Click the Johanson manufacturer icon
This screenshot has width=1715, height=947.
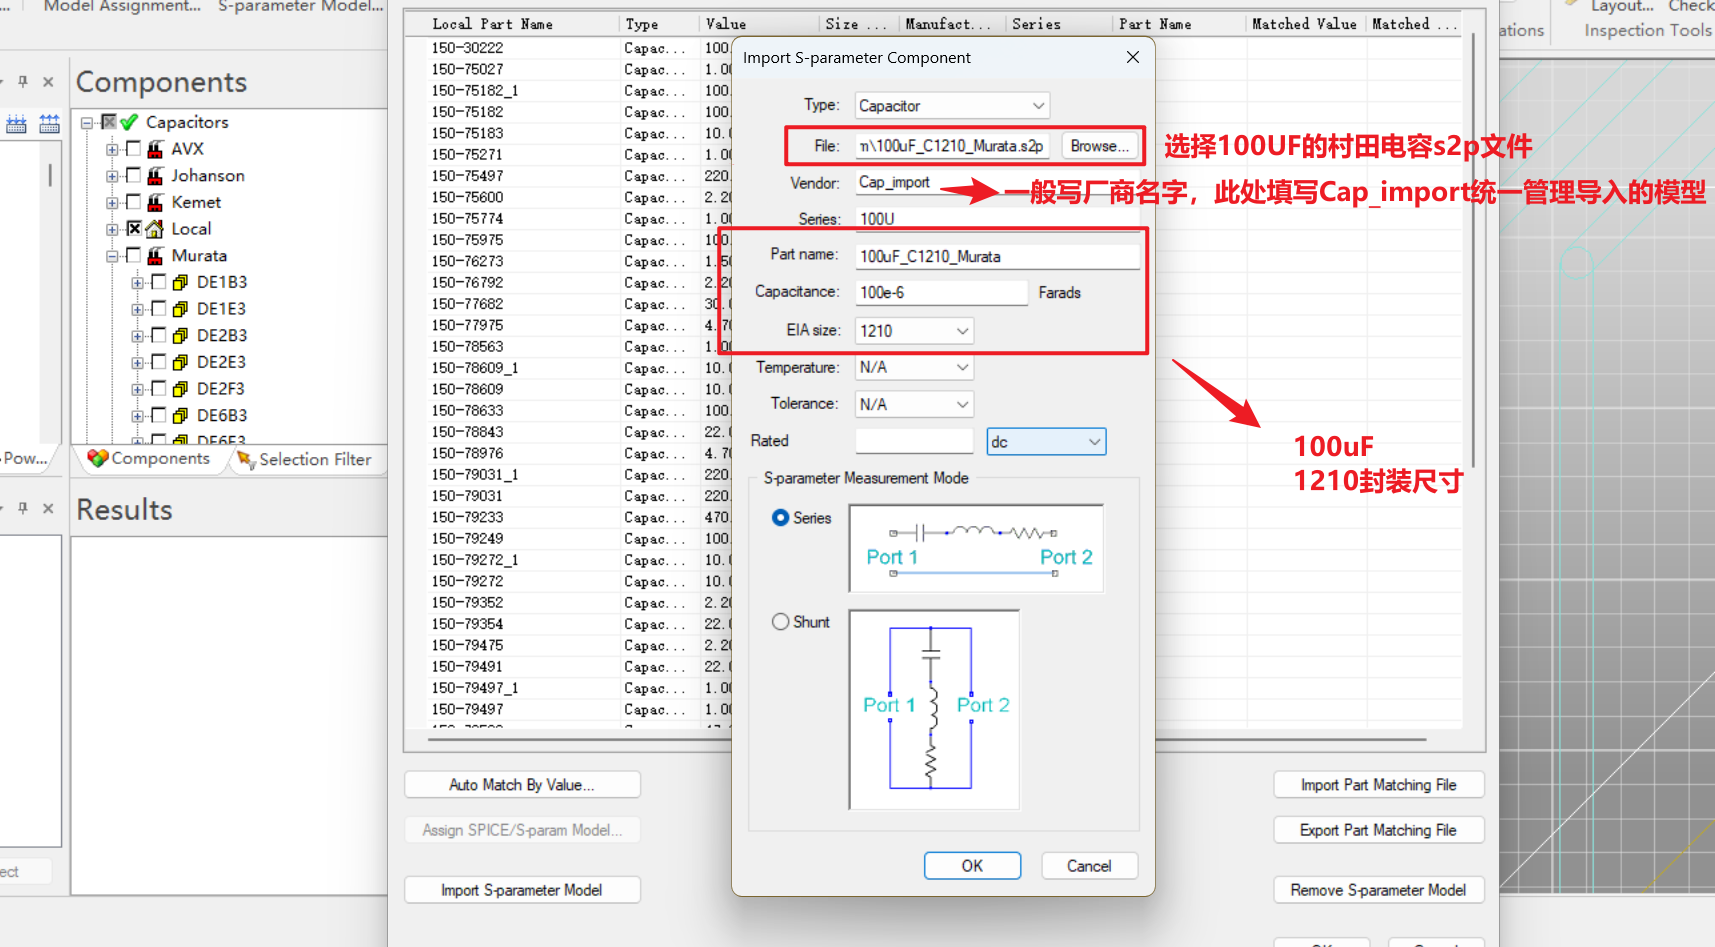pyautogui.click(x=155, y=176)
